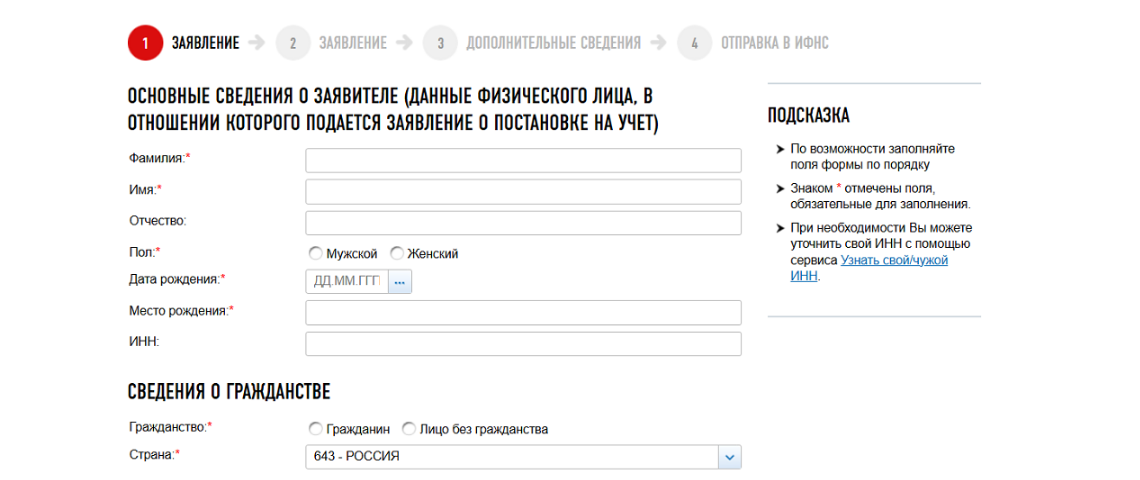The image size is (1140, 480).
Task: Choose Лицо без гражданства radio option
Action: click(409, 429)
